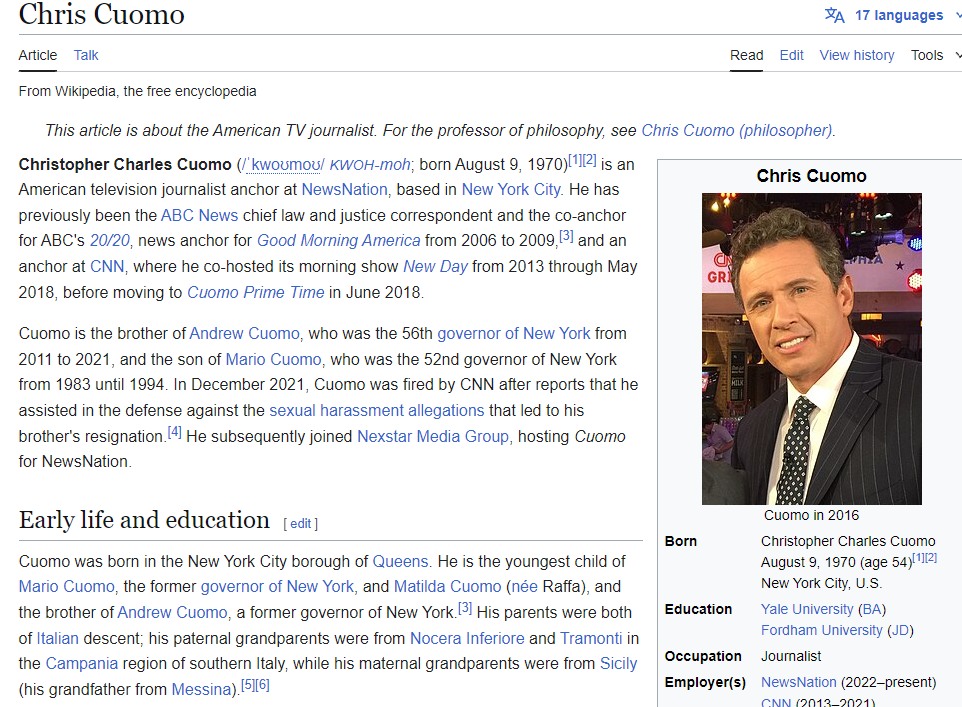
Task: Open Matilda Cuomo link
Action: [x=447, y=587]
